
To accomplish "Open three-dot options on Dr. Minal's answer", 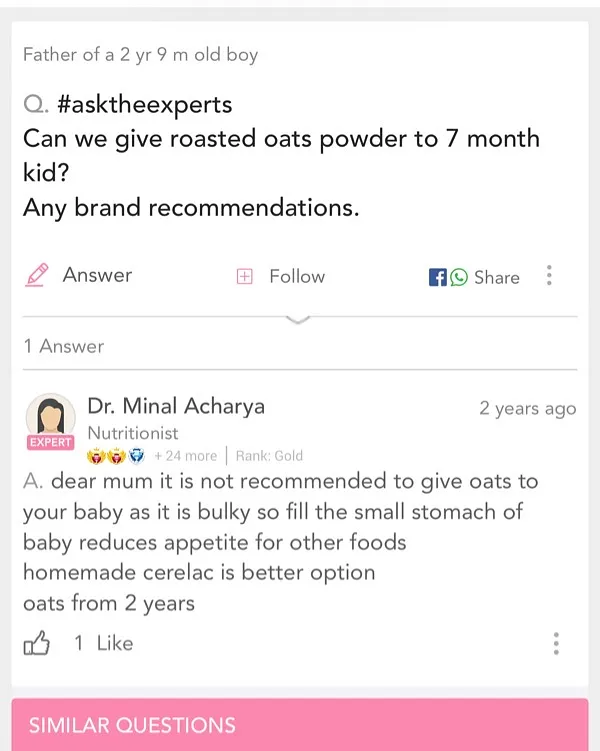I will (556, 643).
